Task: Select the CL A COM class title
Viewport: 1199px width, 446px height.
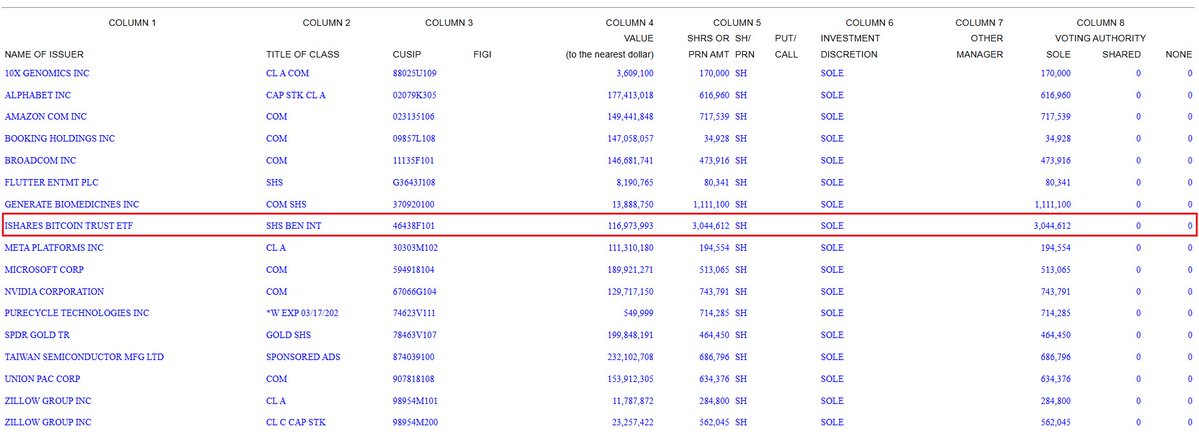Action: [x=288, y=73]
